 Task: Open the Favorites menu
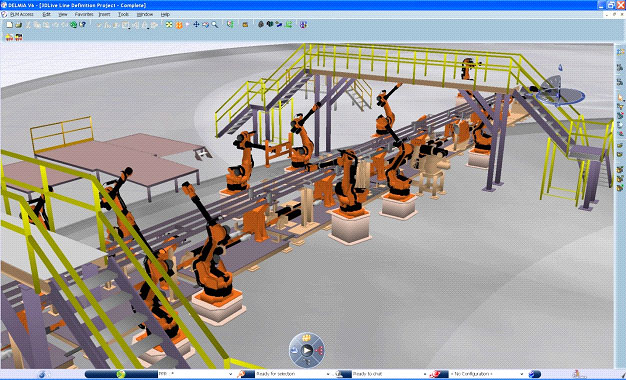pos(84,14)
